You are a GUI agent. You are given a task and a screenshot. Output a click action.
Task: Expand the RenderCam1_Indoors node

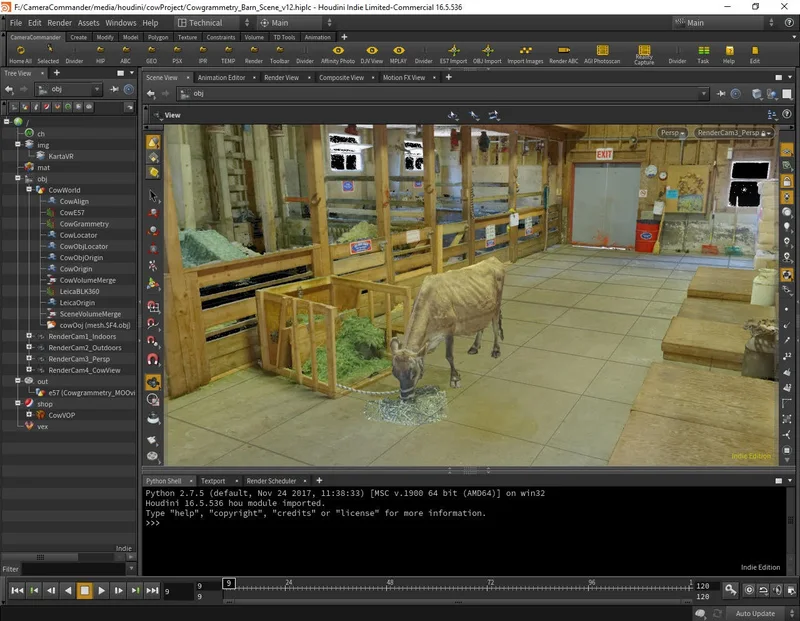coord(29,336)
